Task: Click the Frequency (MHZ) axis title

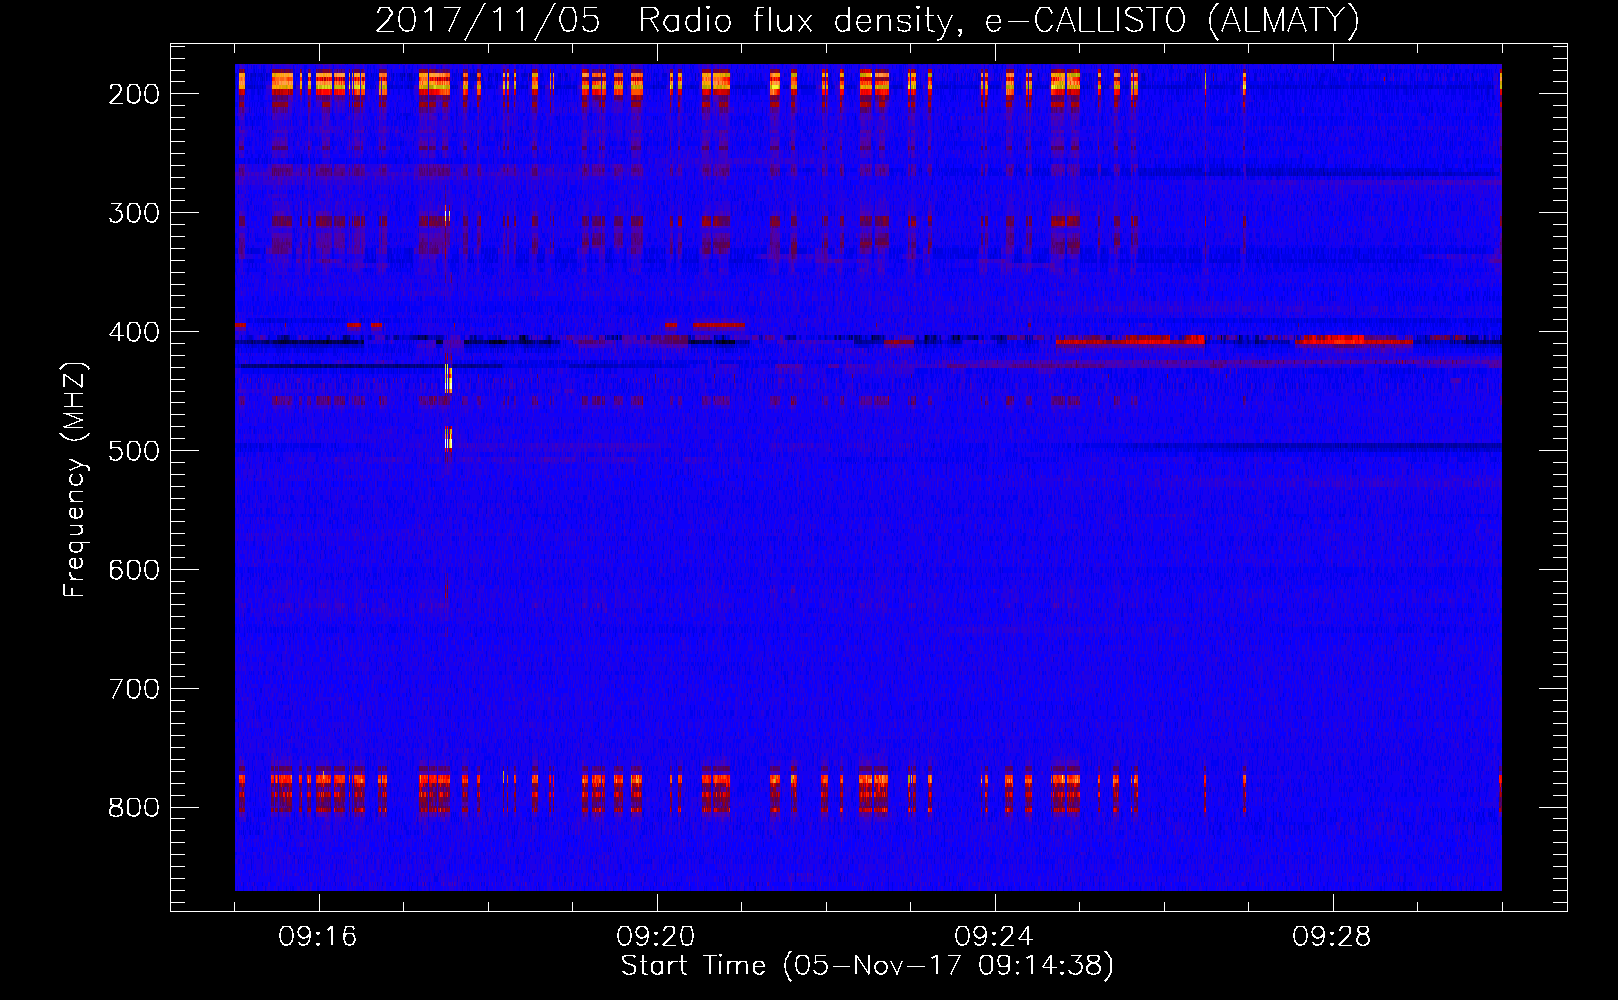Action: (x=76, y=479)
